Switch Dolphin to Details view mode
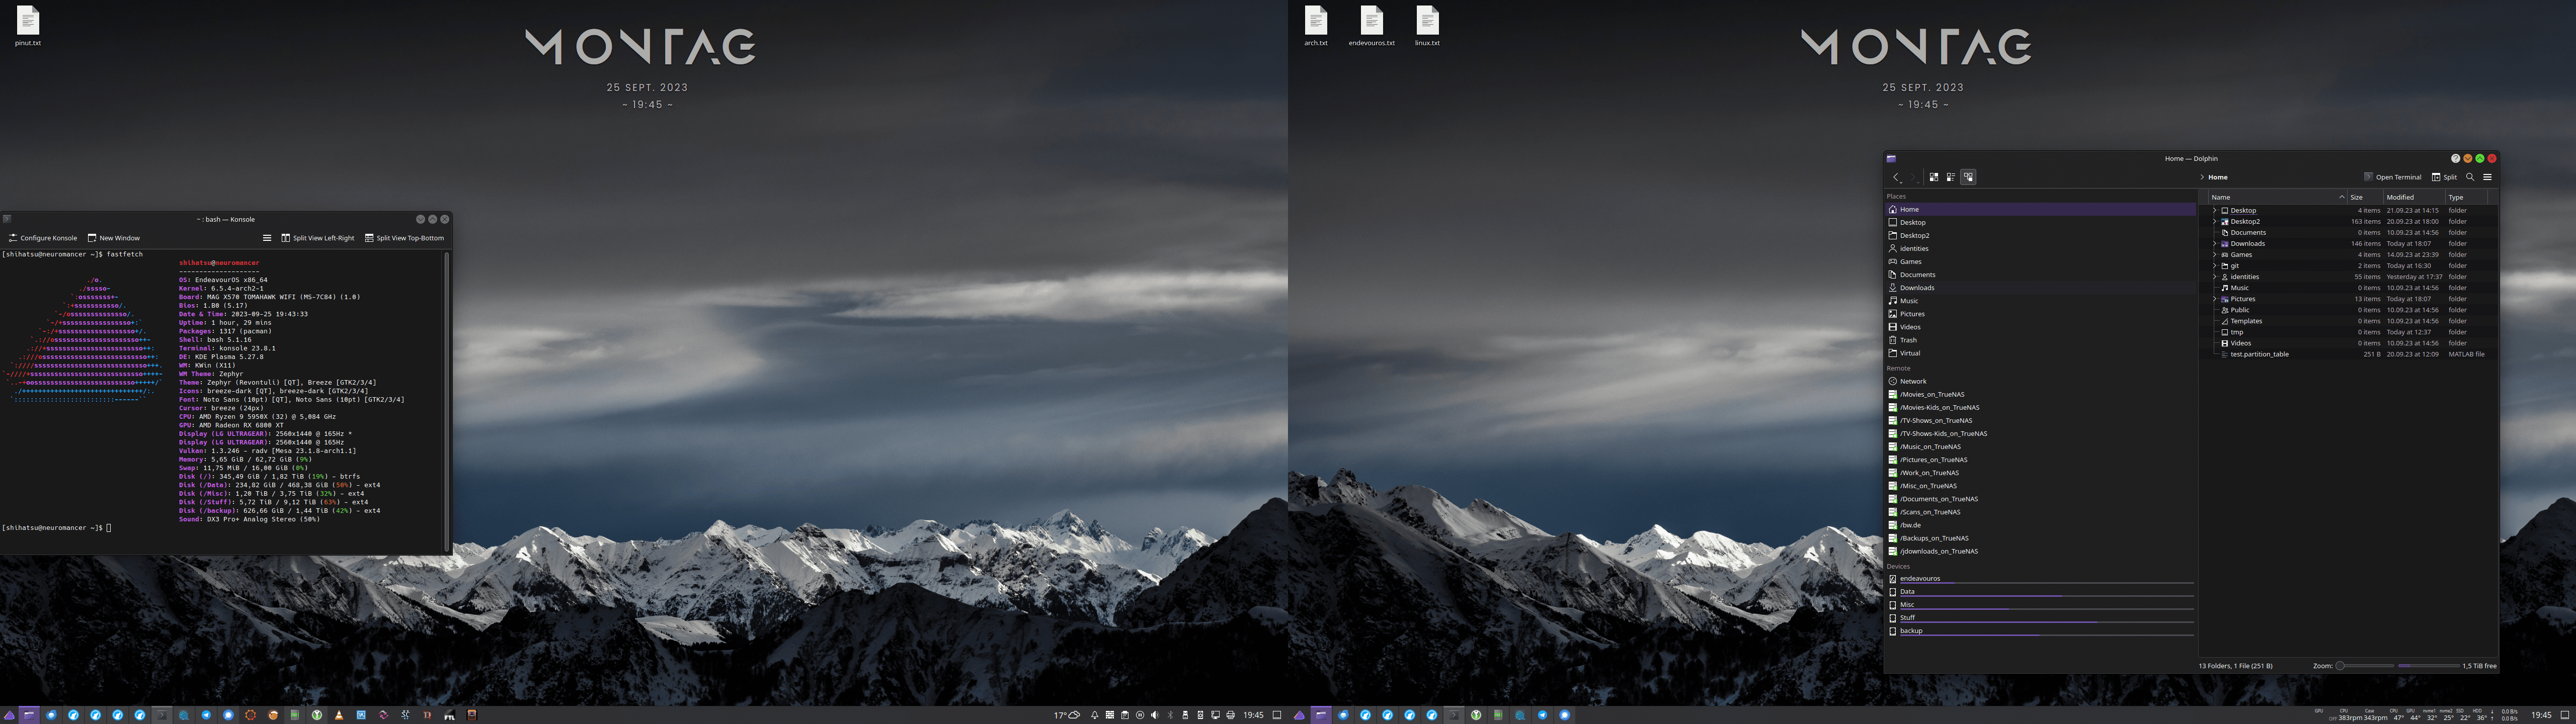Image resolution: width=2576 pixels, height=724 pixels. coord(1968,177)
